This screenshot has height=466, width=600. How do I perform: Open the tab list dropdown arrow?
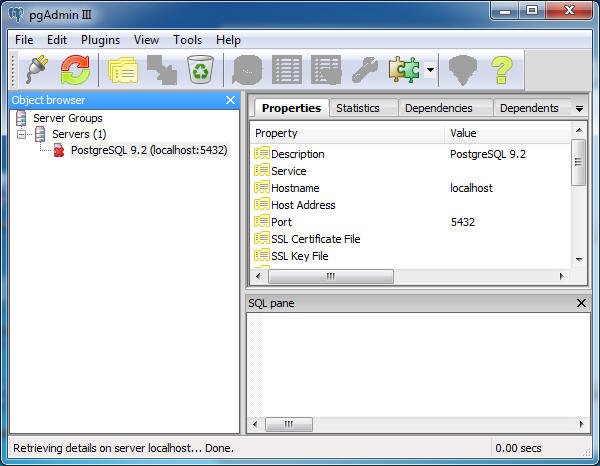(x=579, y=109)
